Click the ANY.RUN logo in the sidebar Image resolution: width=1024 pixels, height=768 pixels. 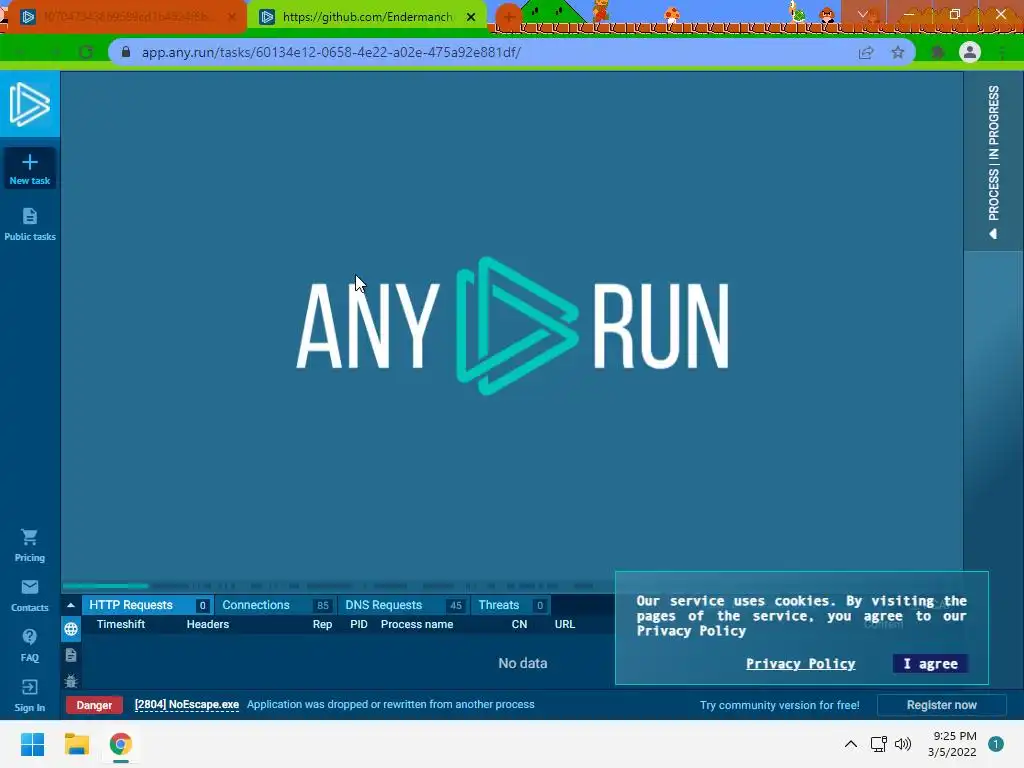coord(30,104)
